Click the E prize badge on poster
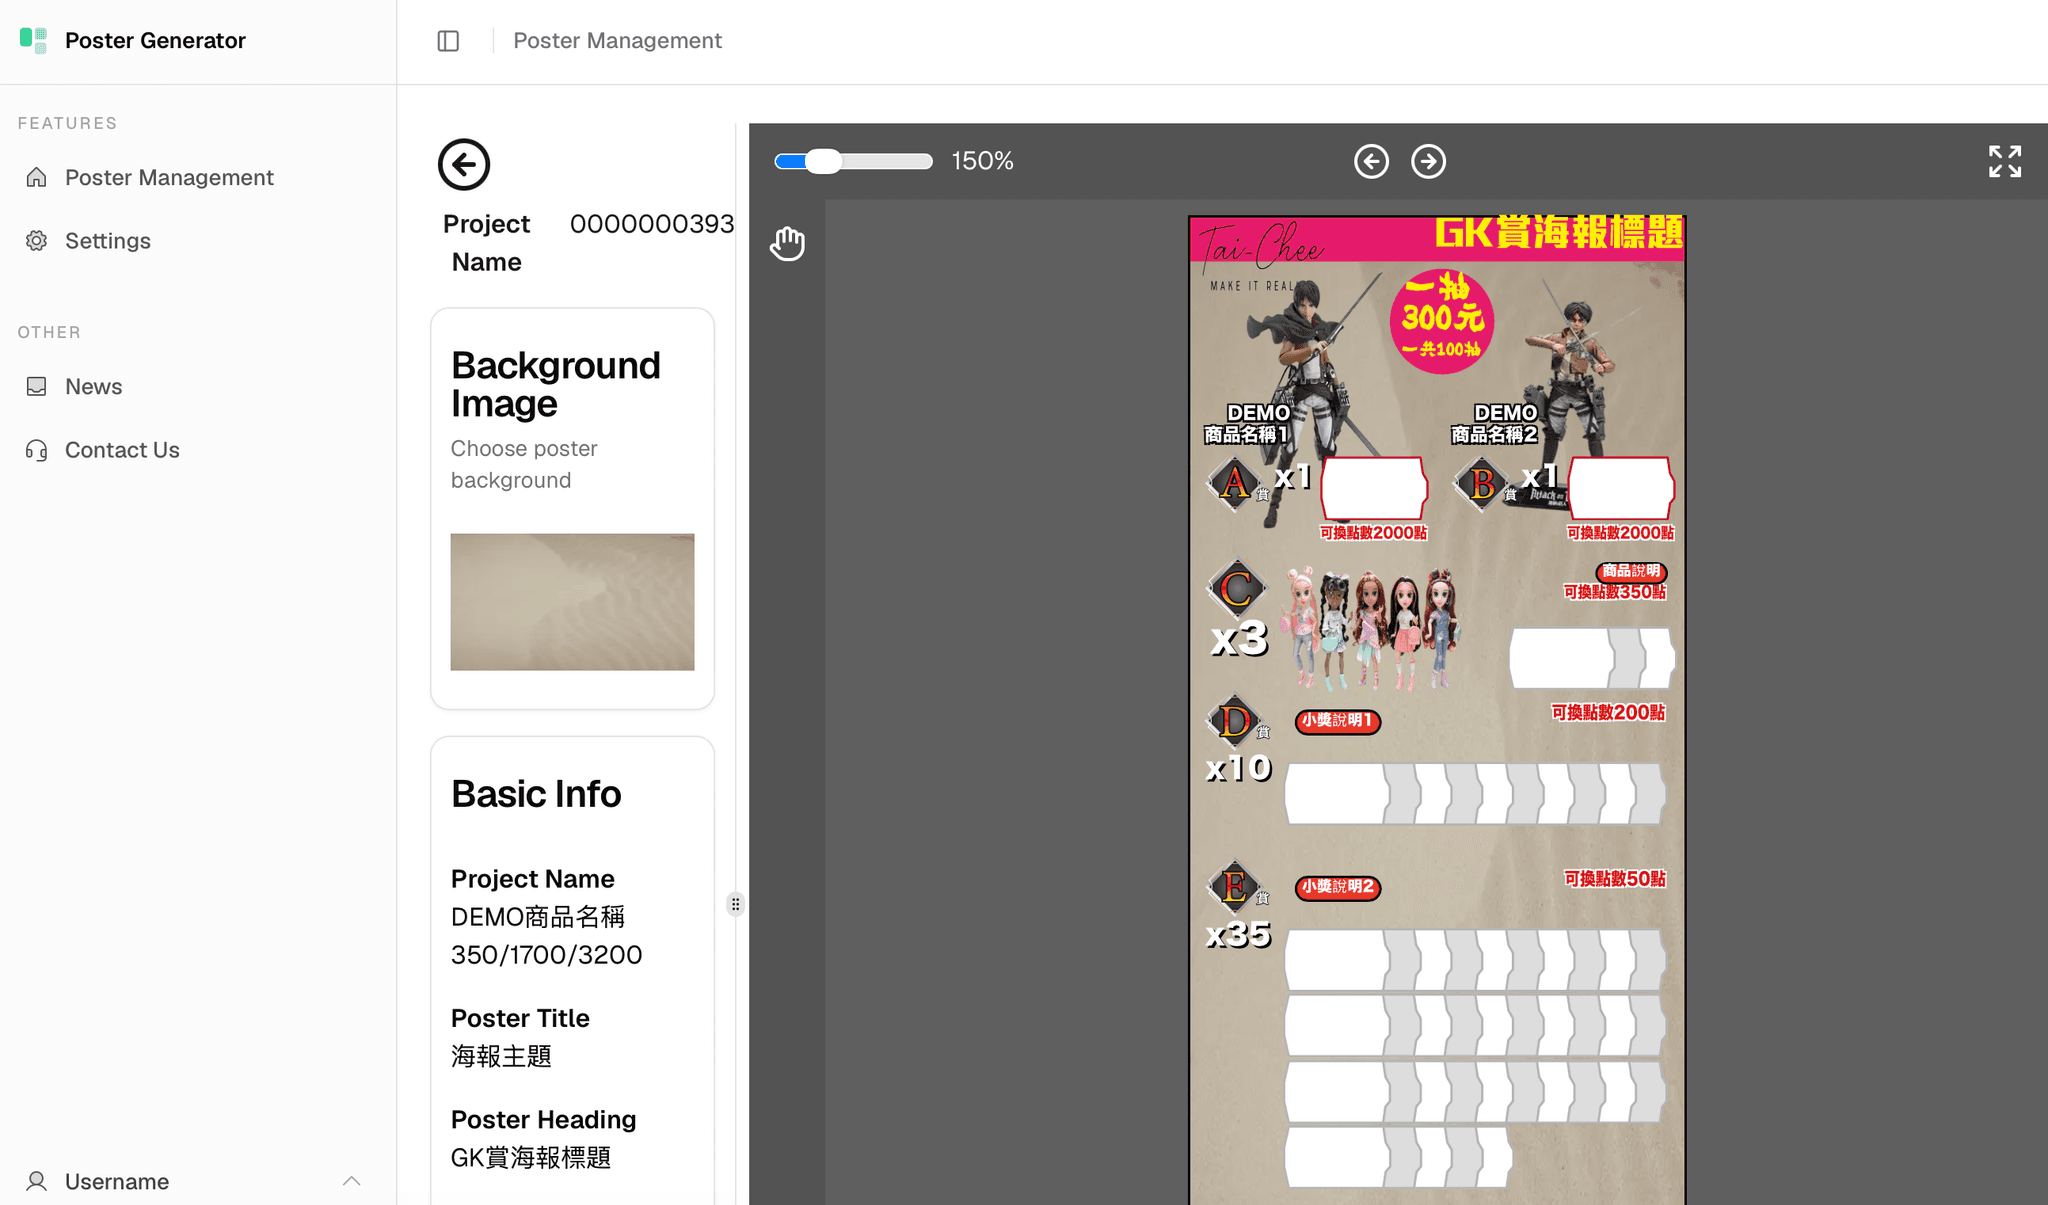 pos(1235,886)
